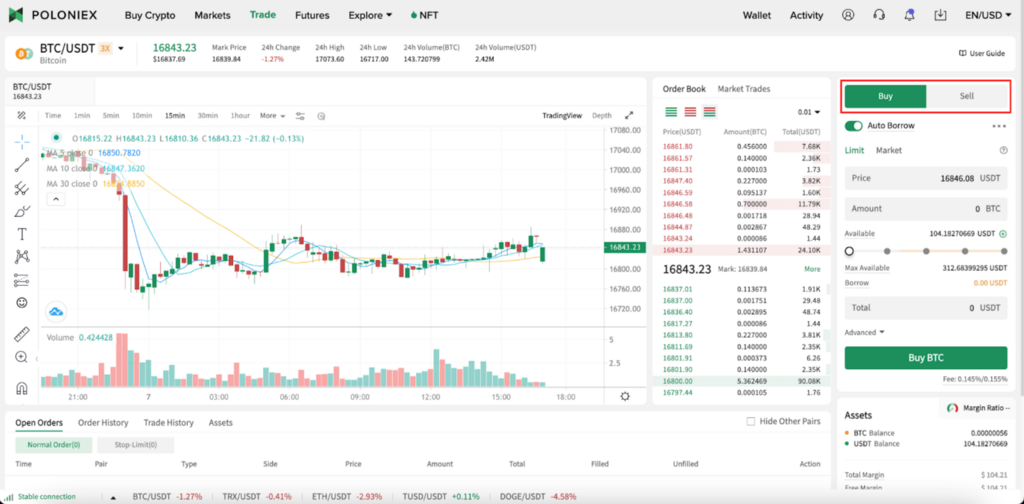Show sell orders only in order book
This screenshot has height=504, width=1024.
pyautogui.click(x=690, y=112)
